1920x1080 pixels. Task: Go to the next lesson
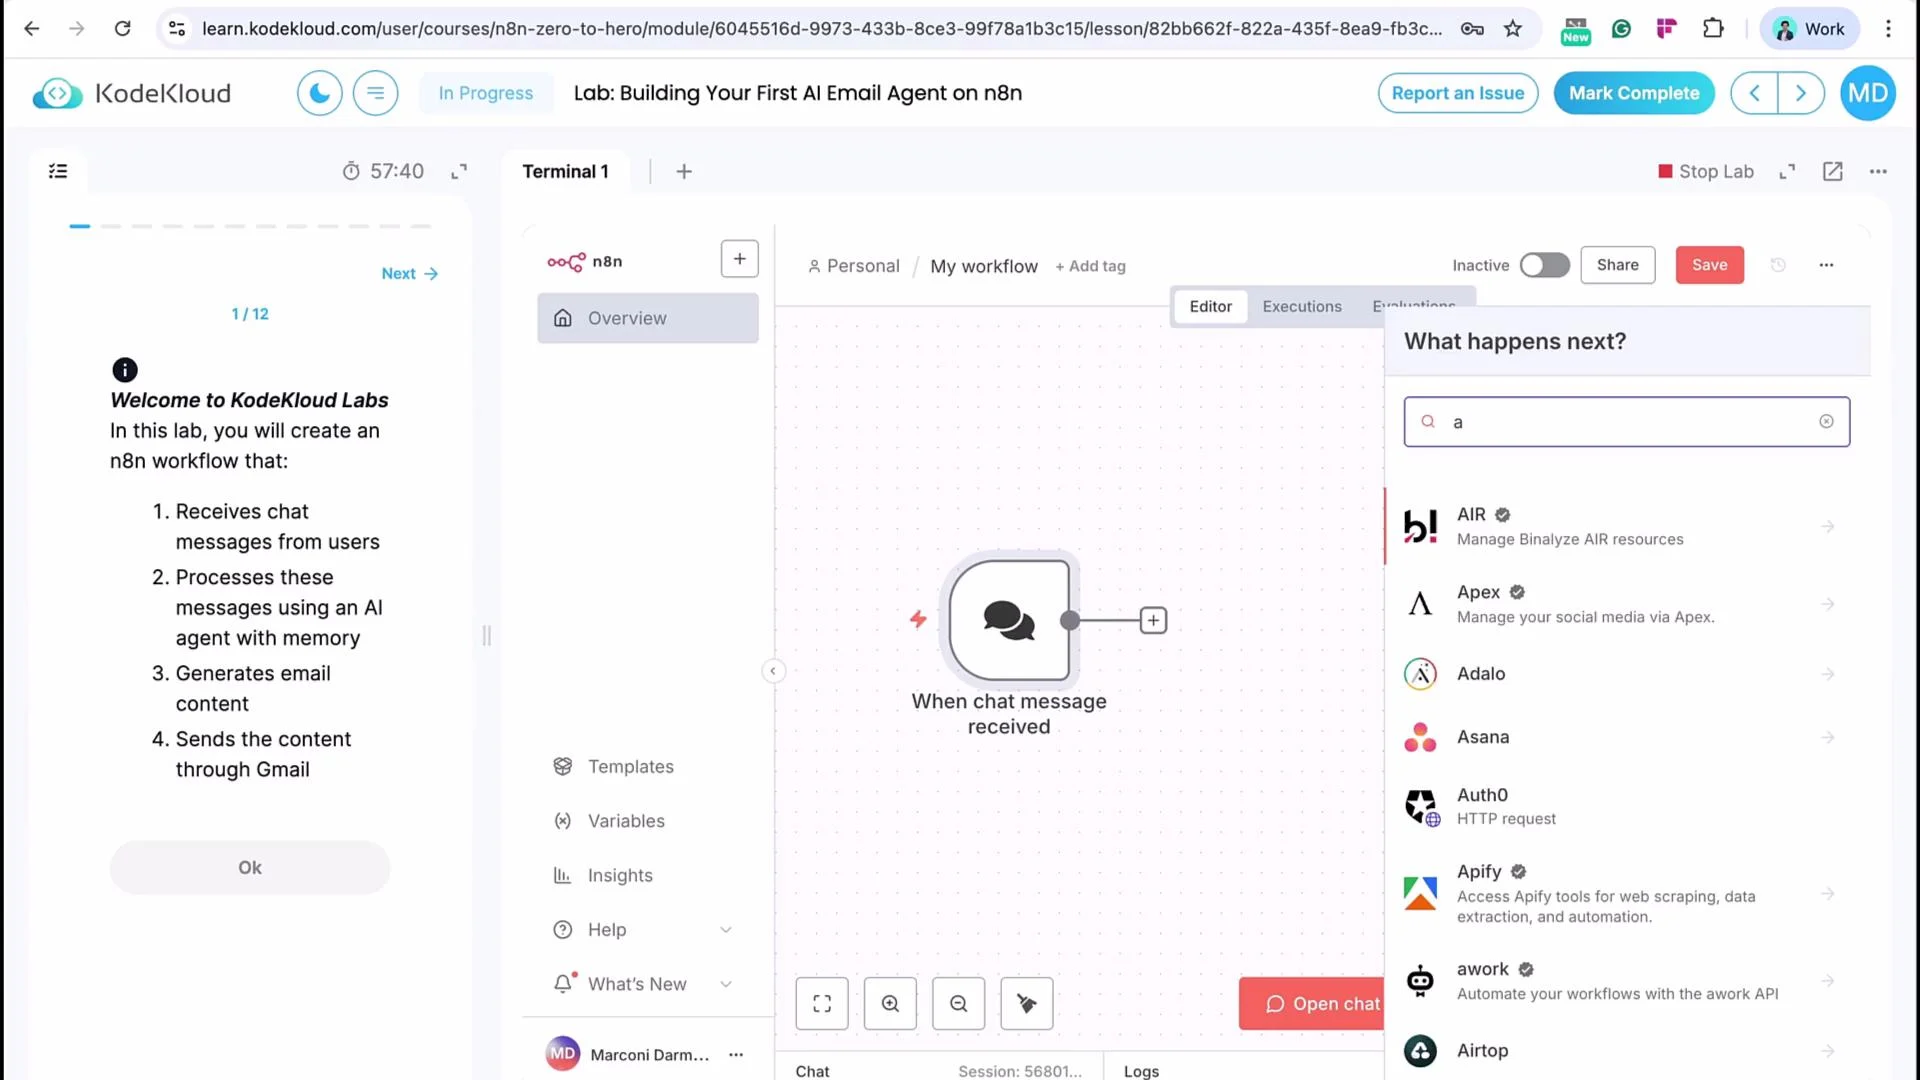(1801, 93)
